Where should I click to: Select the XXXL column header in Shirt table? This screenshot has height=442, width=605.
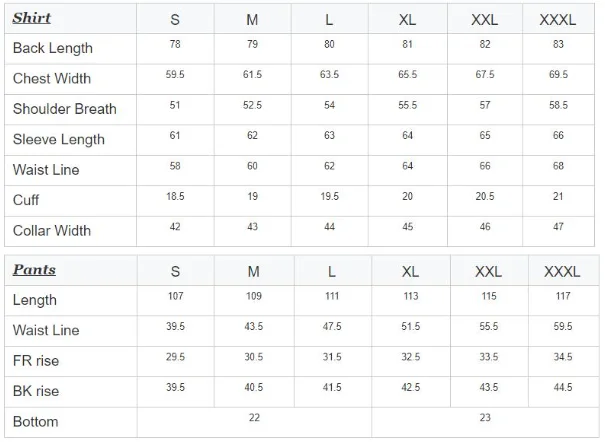(558, 20)
